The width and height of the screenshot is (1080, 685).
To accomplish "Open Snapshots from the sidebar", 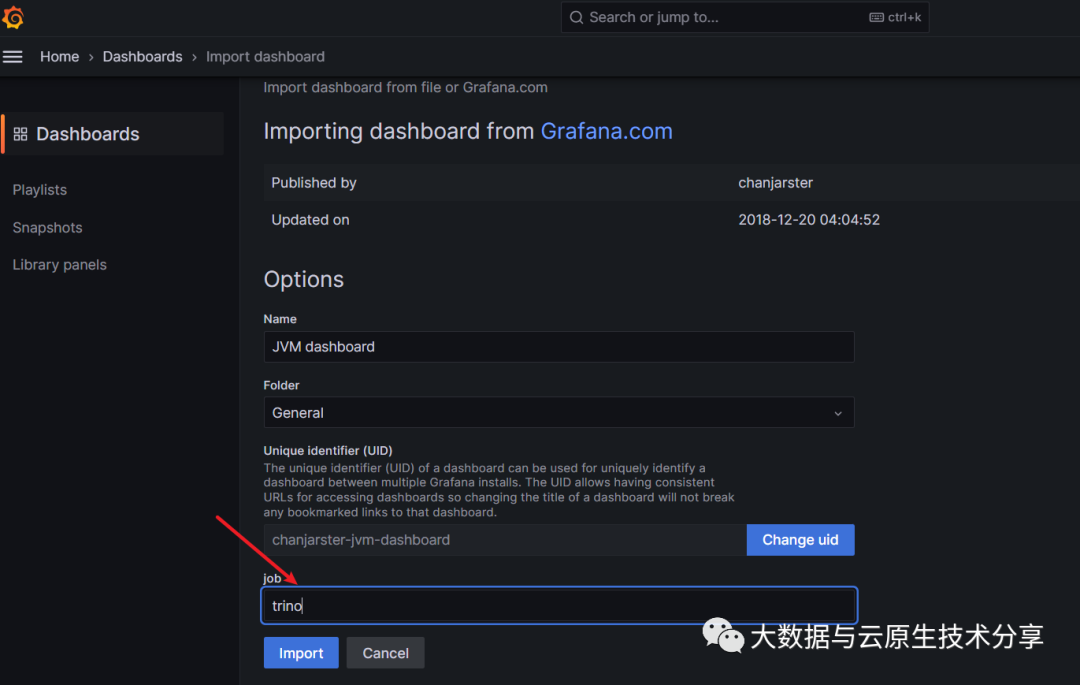I will click(x=47, y=227).
